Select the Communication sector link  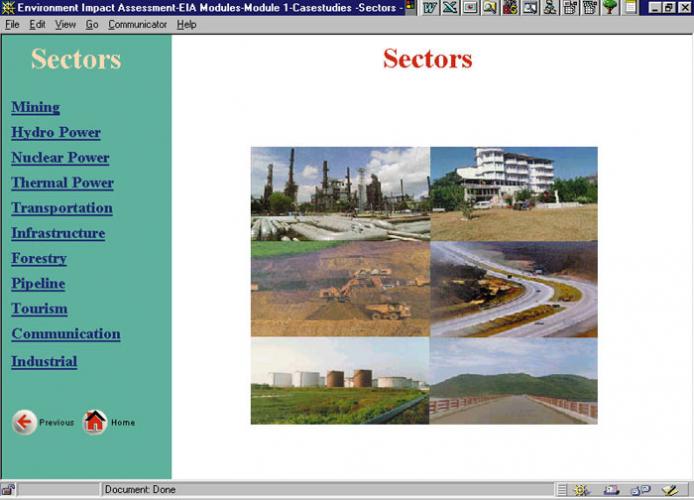pyautogui.click(x=66, y=334)
